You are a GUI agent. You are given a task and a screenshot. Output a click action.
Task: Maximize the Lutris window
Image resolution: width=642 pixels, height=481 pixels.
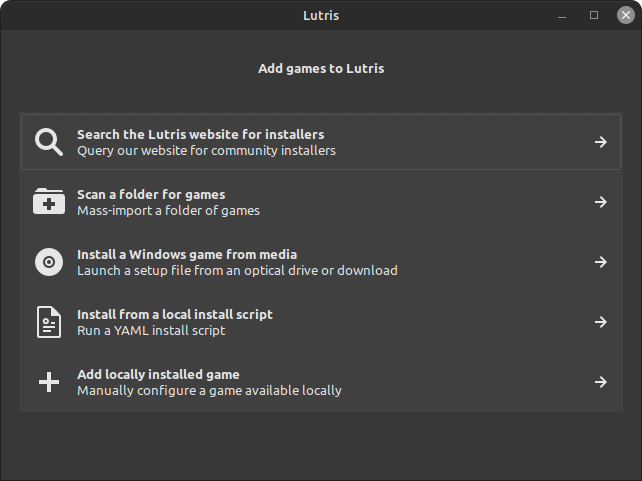pyautogui.click(x=594, y=15)
